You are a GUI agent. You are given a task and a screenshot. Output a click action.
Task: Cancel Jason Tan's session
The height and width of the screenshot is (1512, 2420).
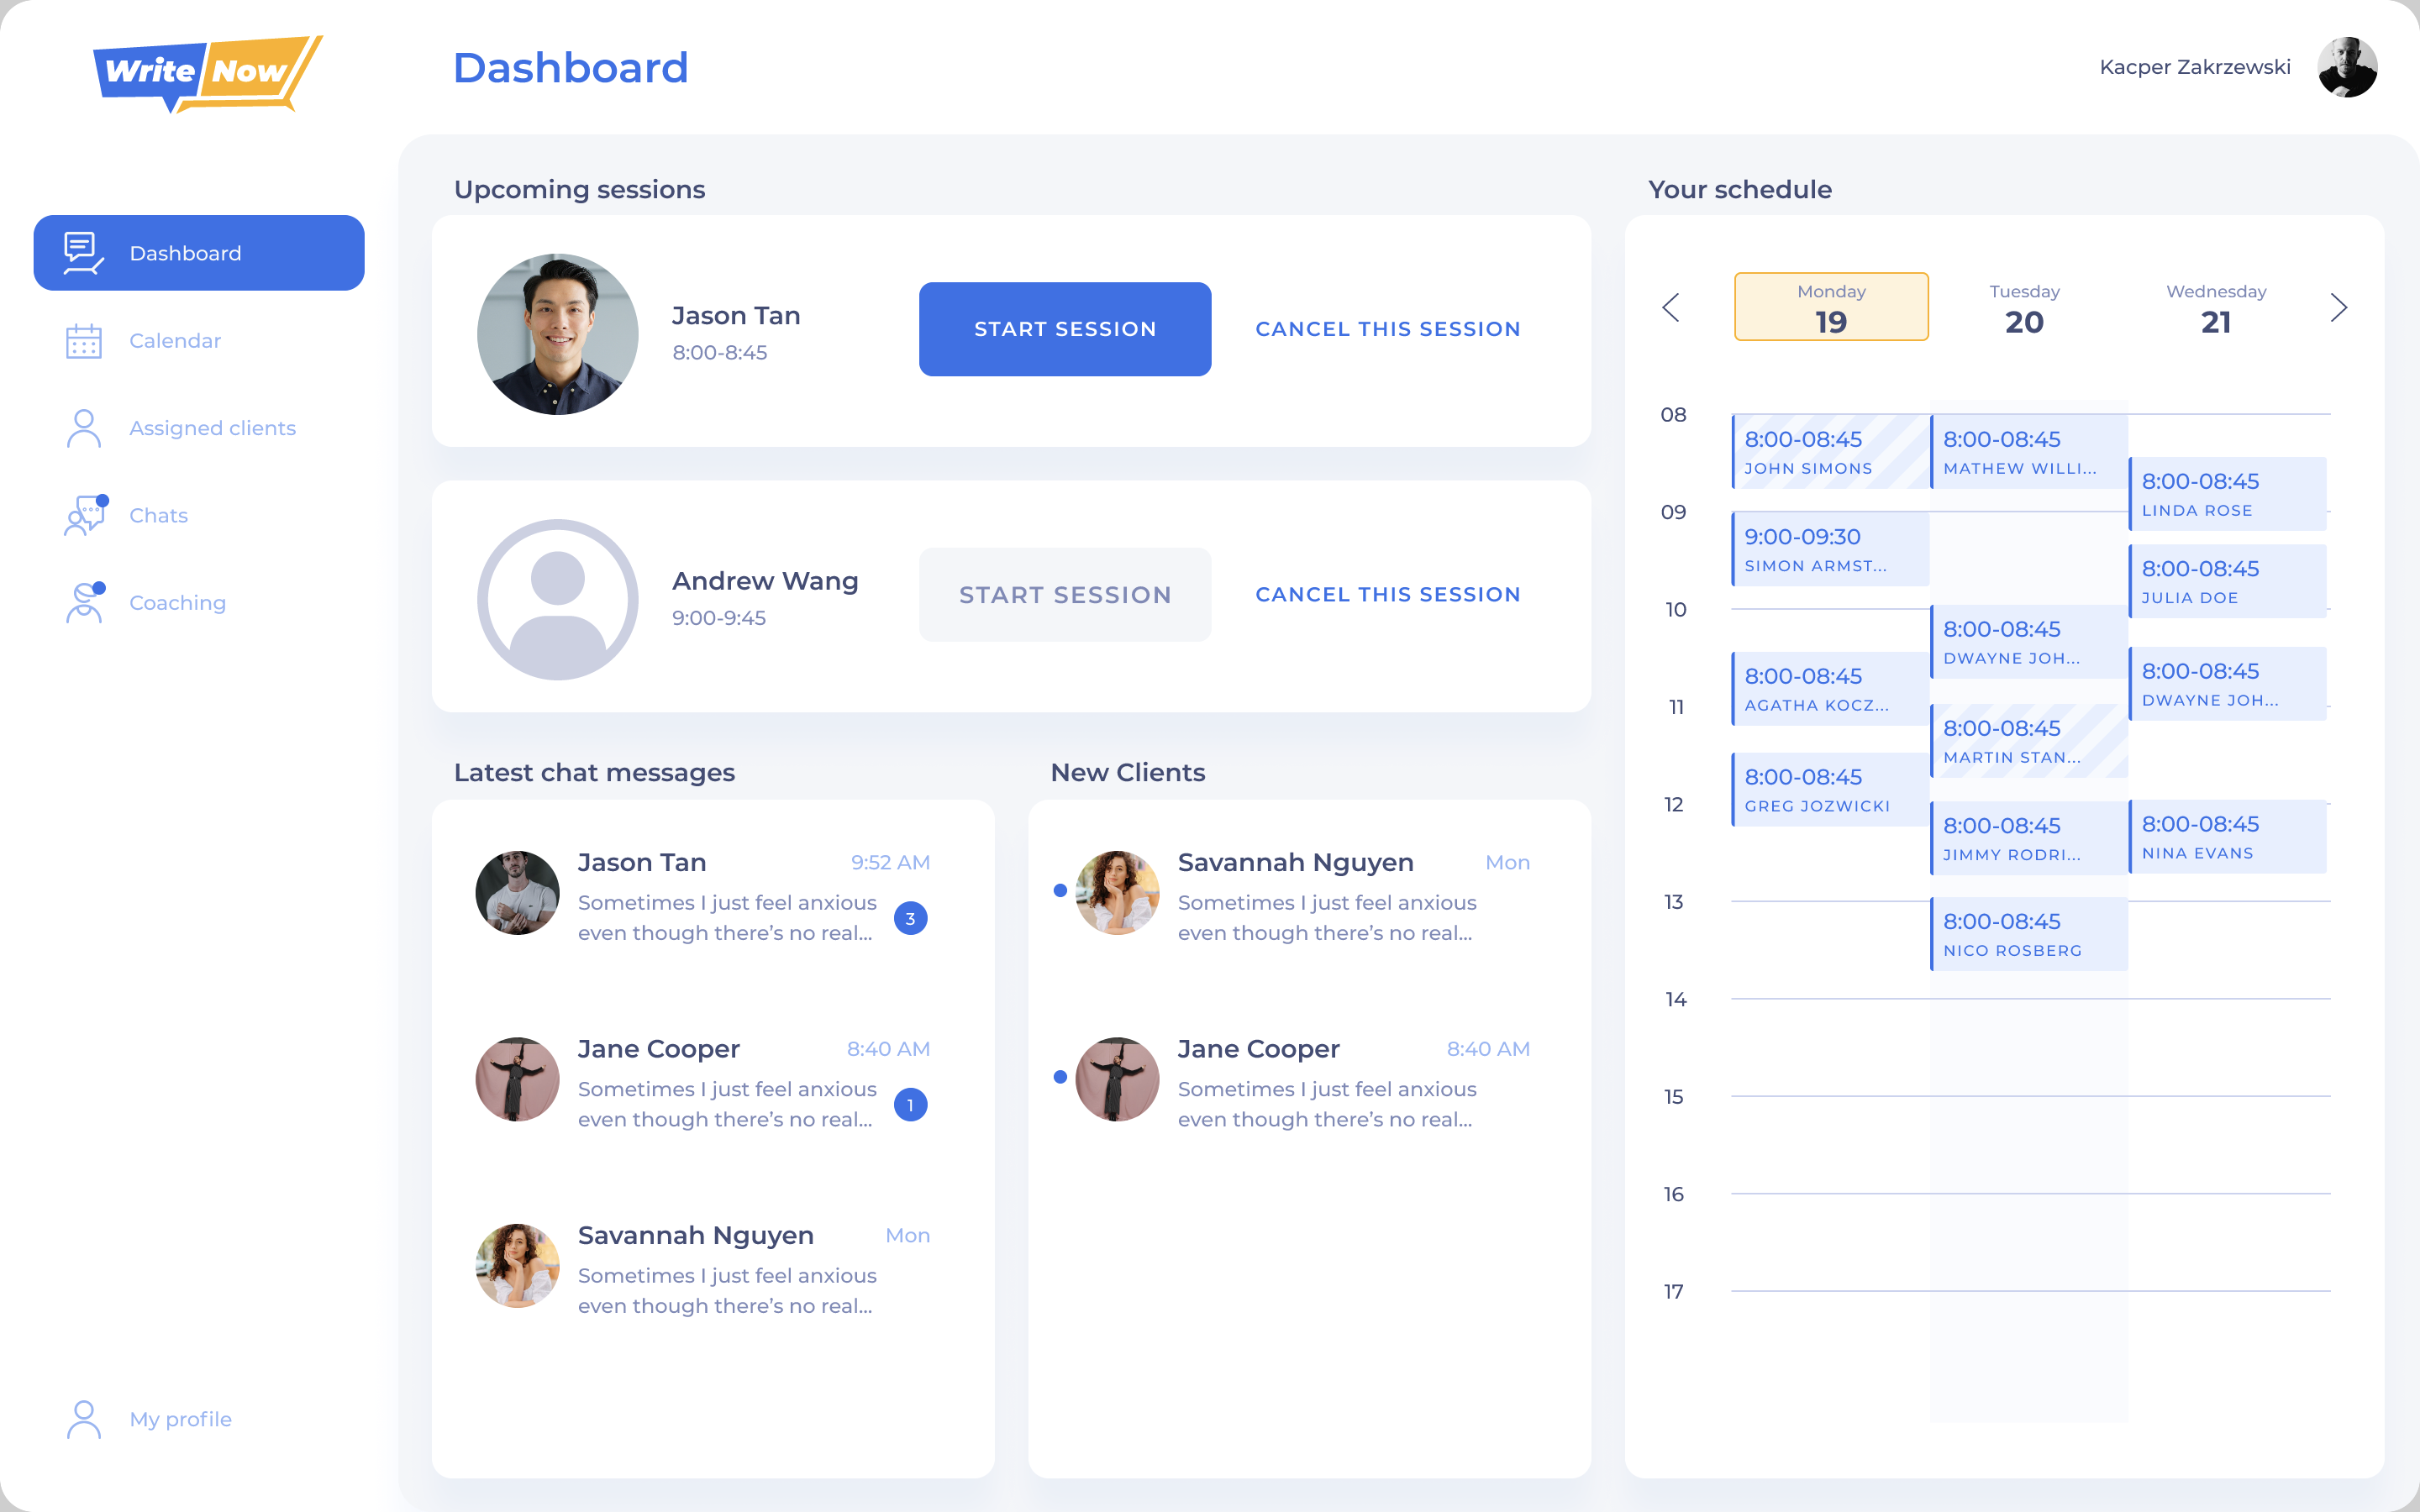click(1387, 329)
